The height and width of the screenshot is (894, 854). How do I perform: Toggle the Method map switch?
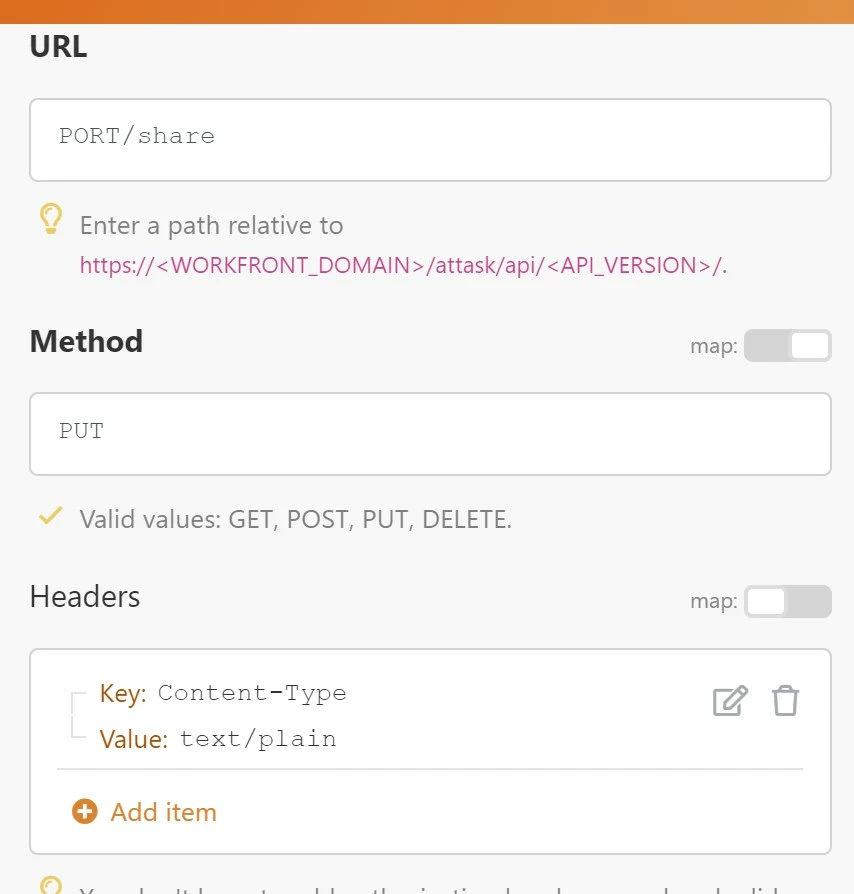tap(788, 346)
